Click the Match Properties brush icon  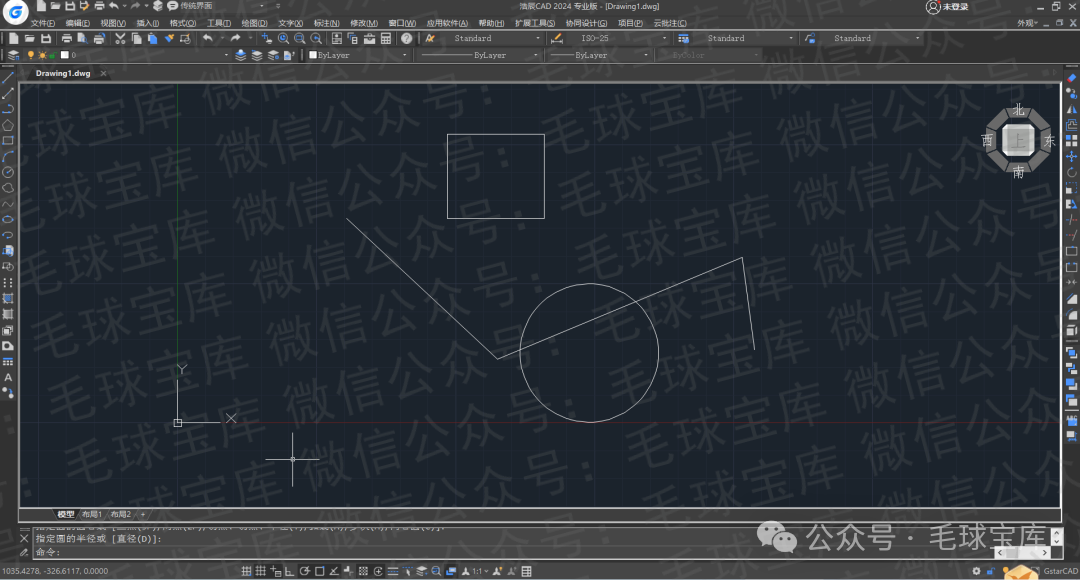pos(169,39)
